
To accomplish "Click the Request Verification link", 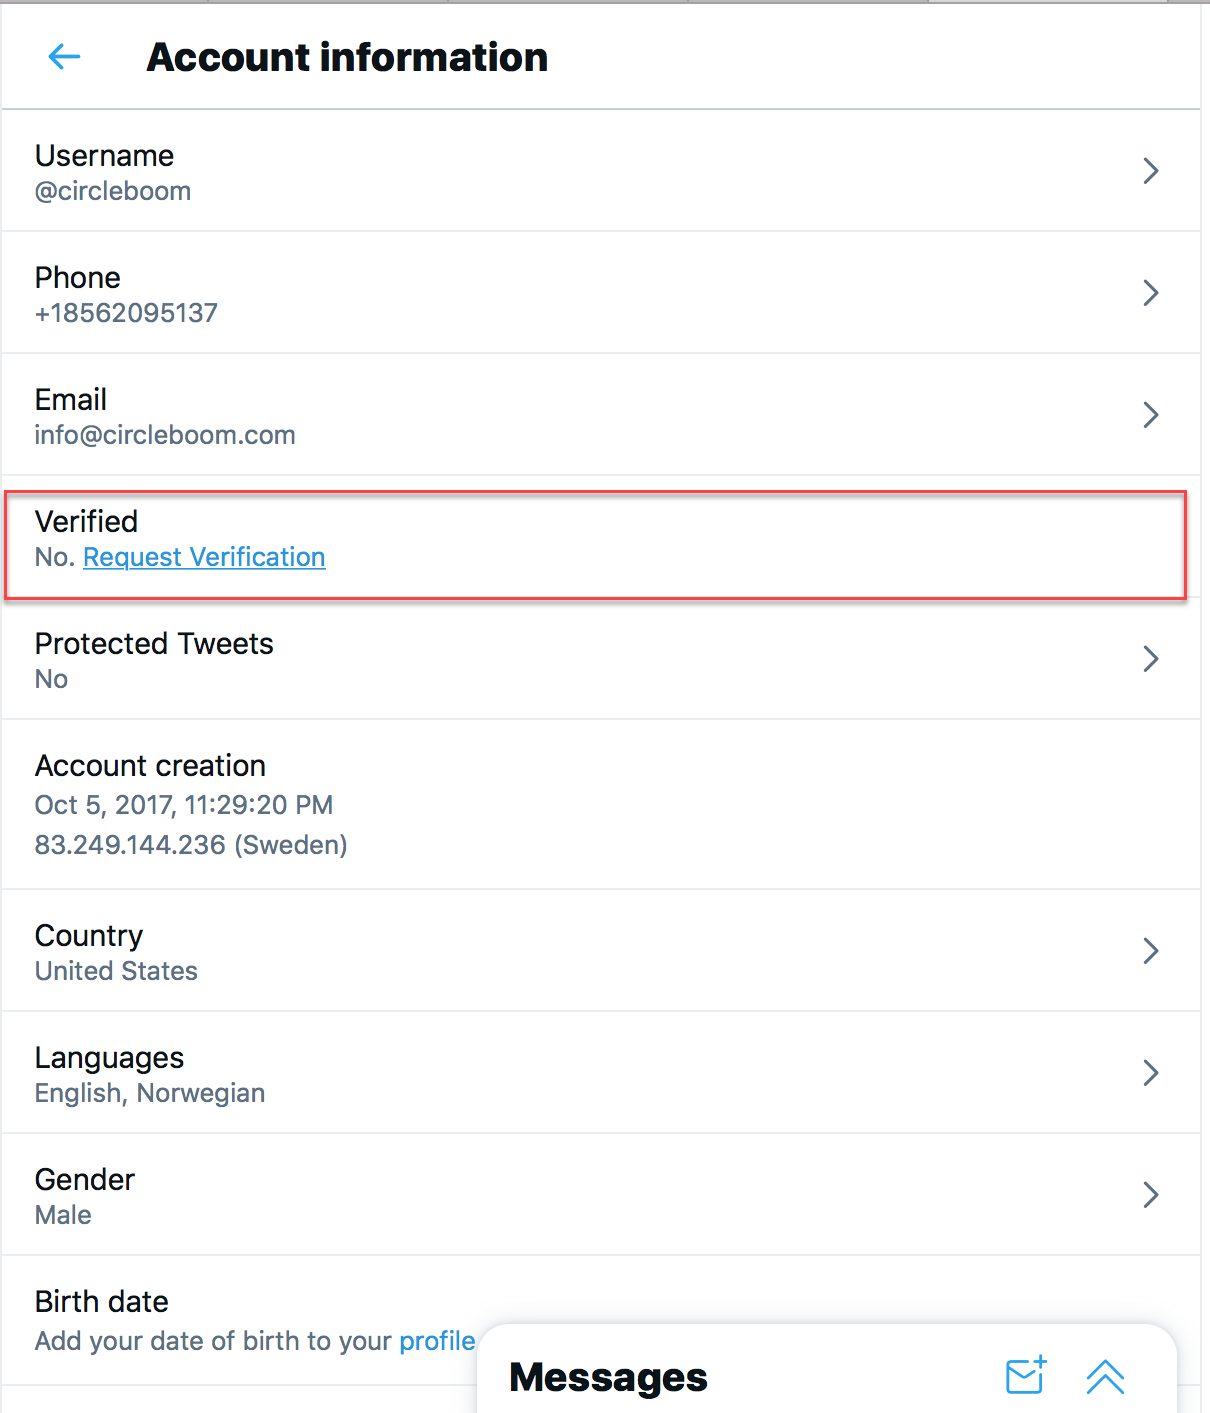I will pos(203,557).
